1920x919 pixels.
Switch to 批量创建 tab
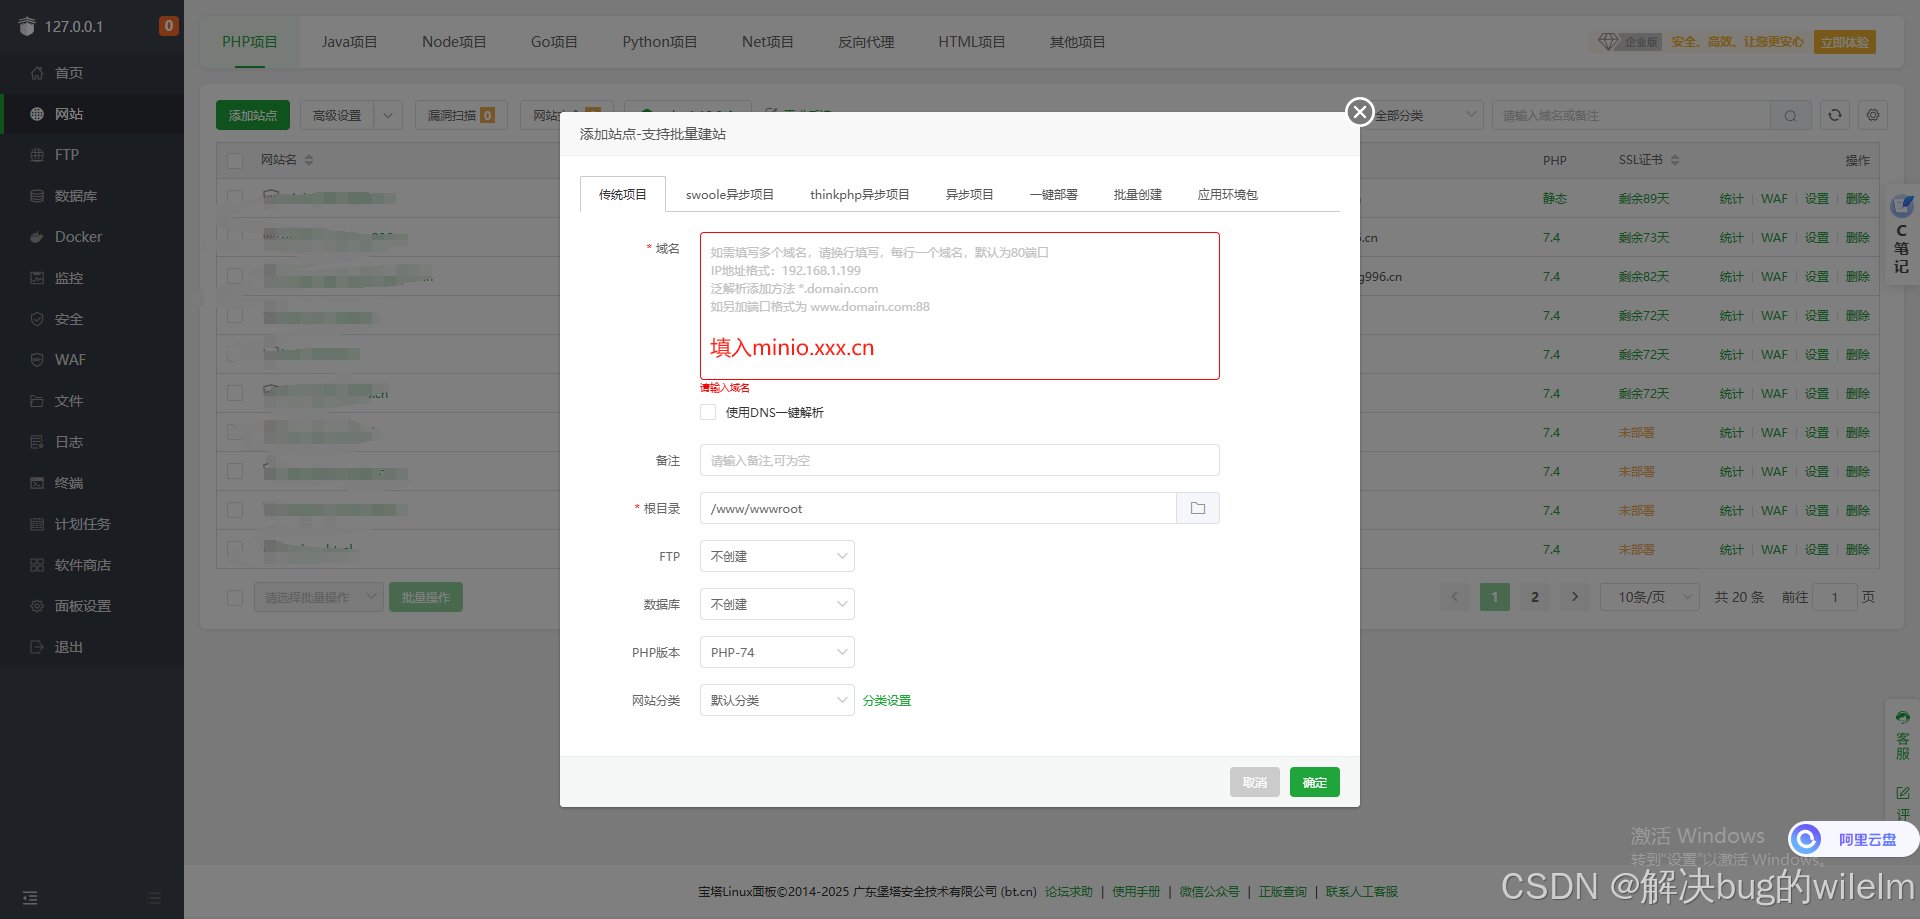[x=1137, y=194]
